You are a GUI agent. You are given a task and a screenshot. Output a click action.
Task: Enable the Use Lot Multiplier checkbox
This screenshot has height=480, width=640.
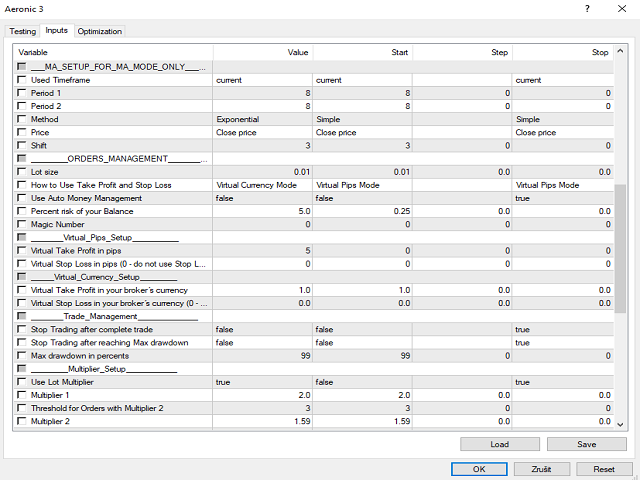coord(22,382)
